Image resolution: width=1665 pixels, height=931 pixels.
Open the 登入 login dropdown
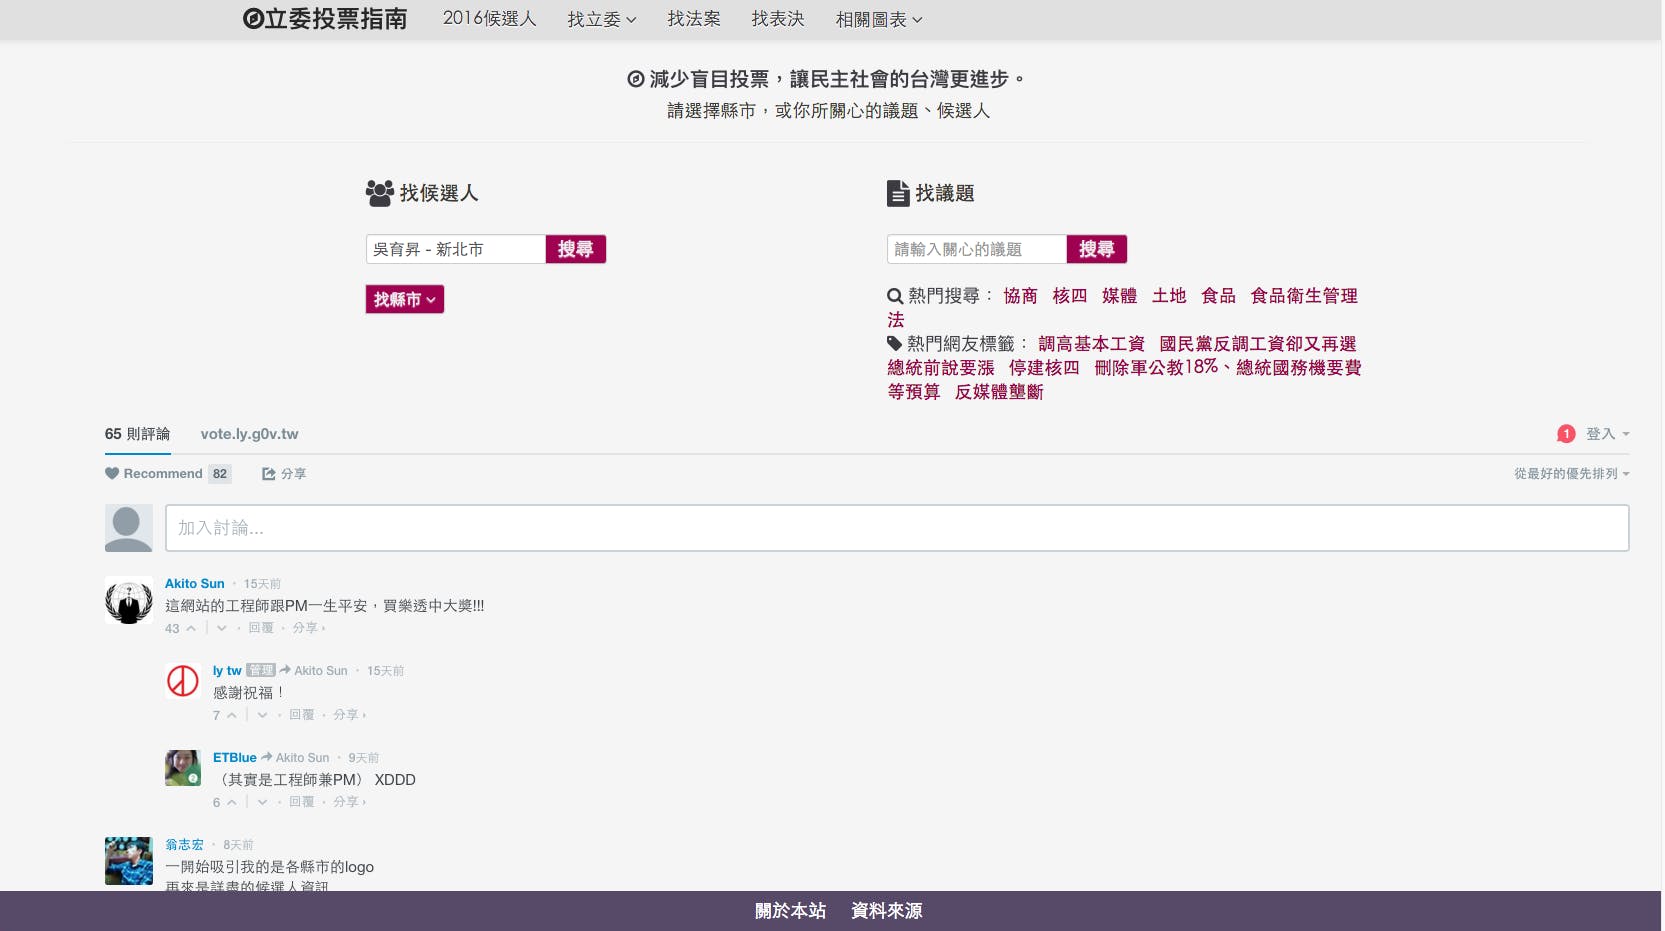pyautogui.click(x=1607, y=434)
